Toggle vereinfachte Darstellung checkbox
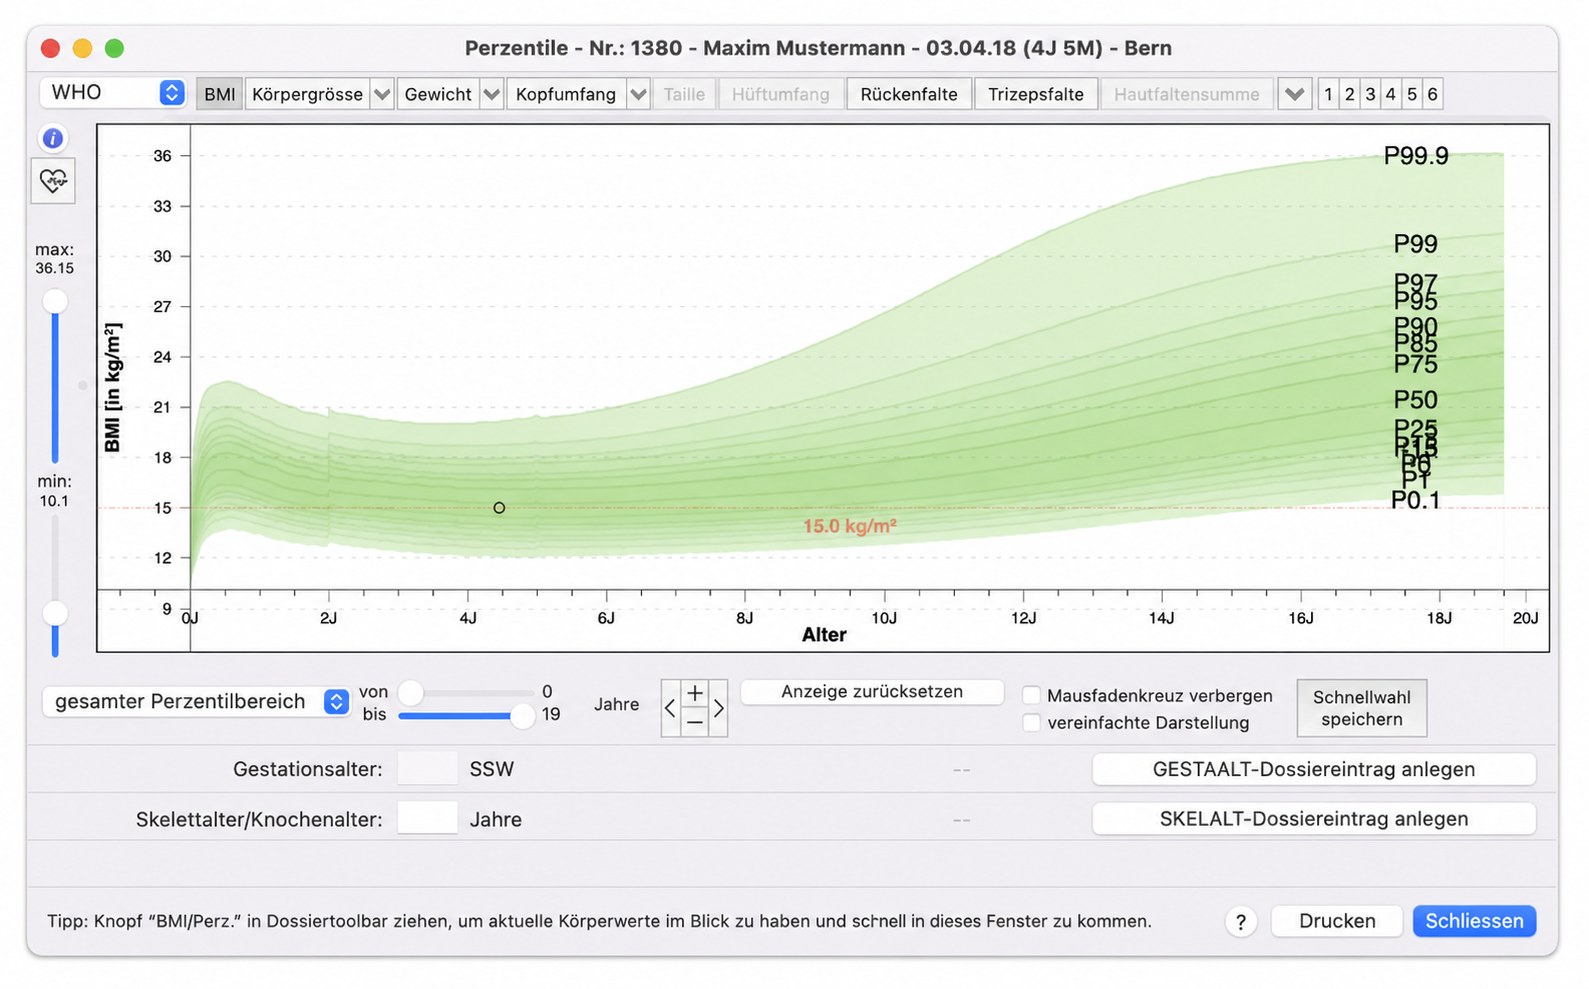 coord(1032,722)
